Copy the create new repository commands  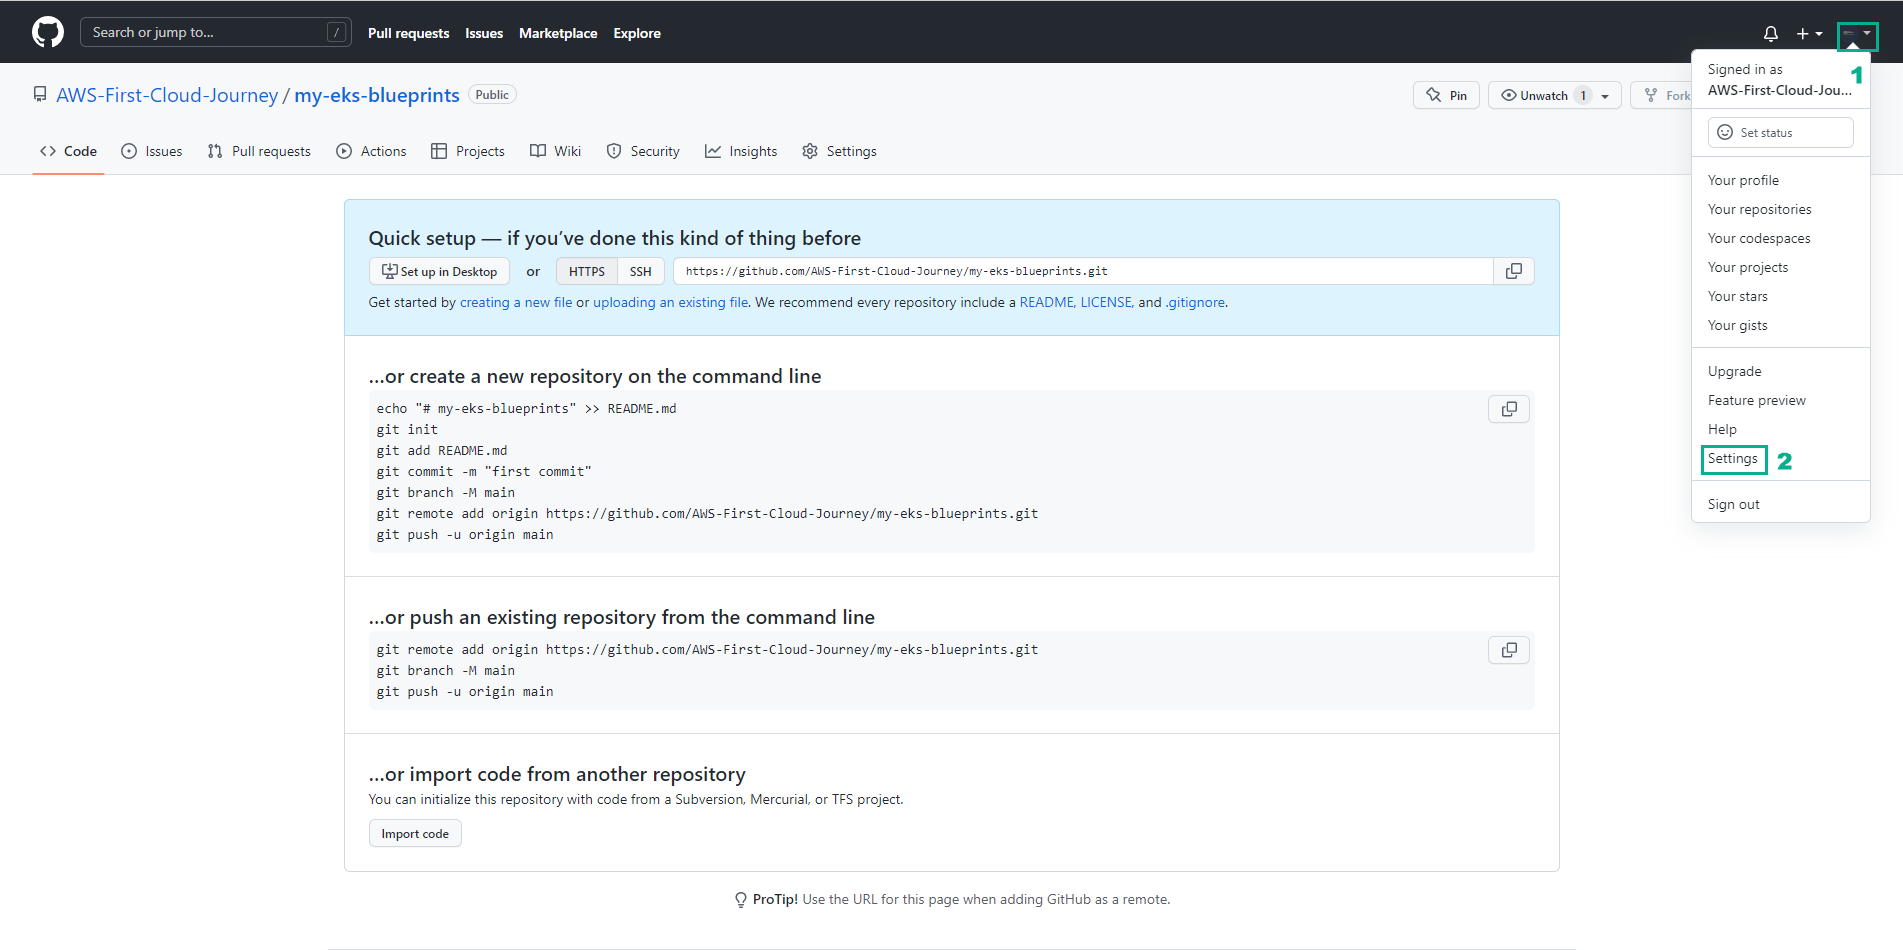coord(1509,409)
